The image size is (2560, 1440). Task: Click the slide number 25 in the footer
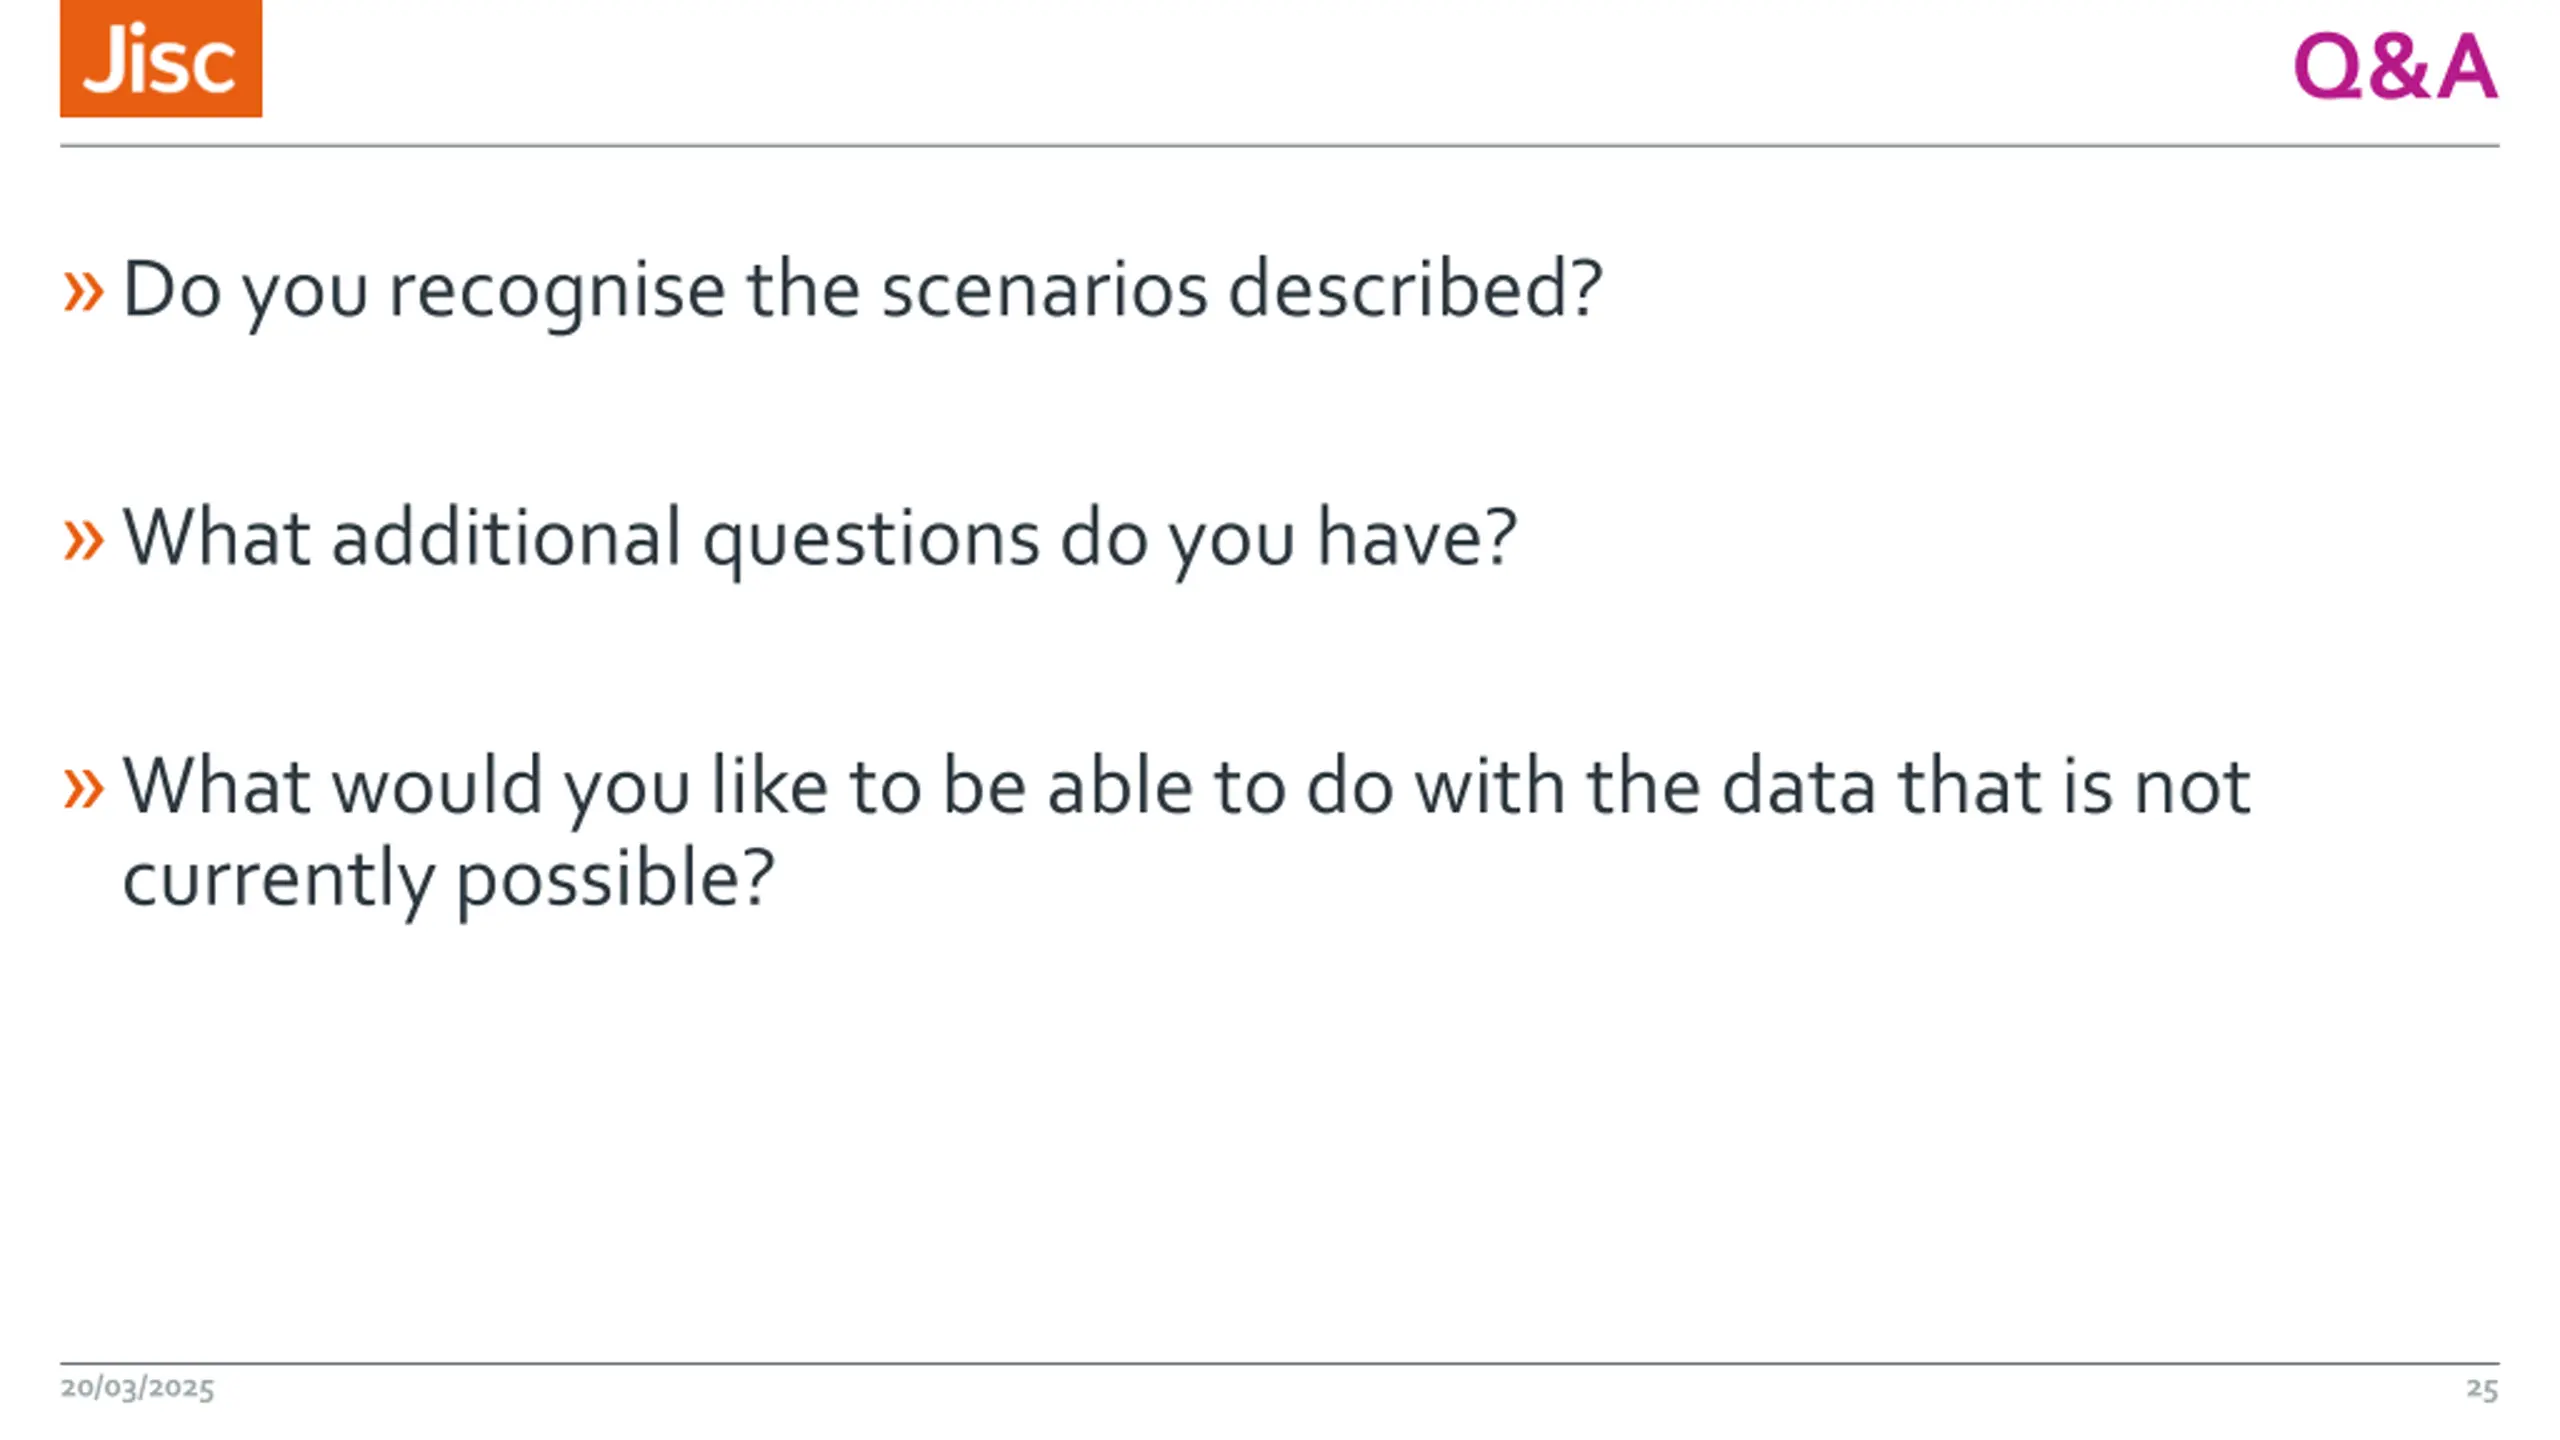point(2482,1389)
